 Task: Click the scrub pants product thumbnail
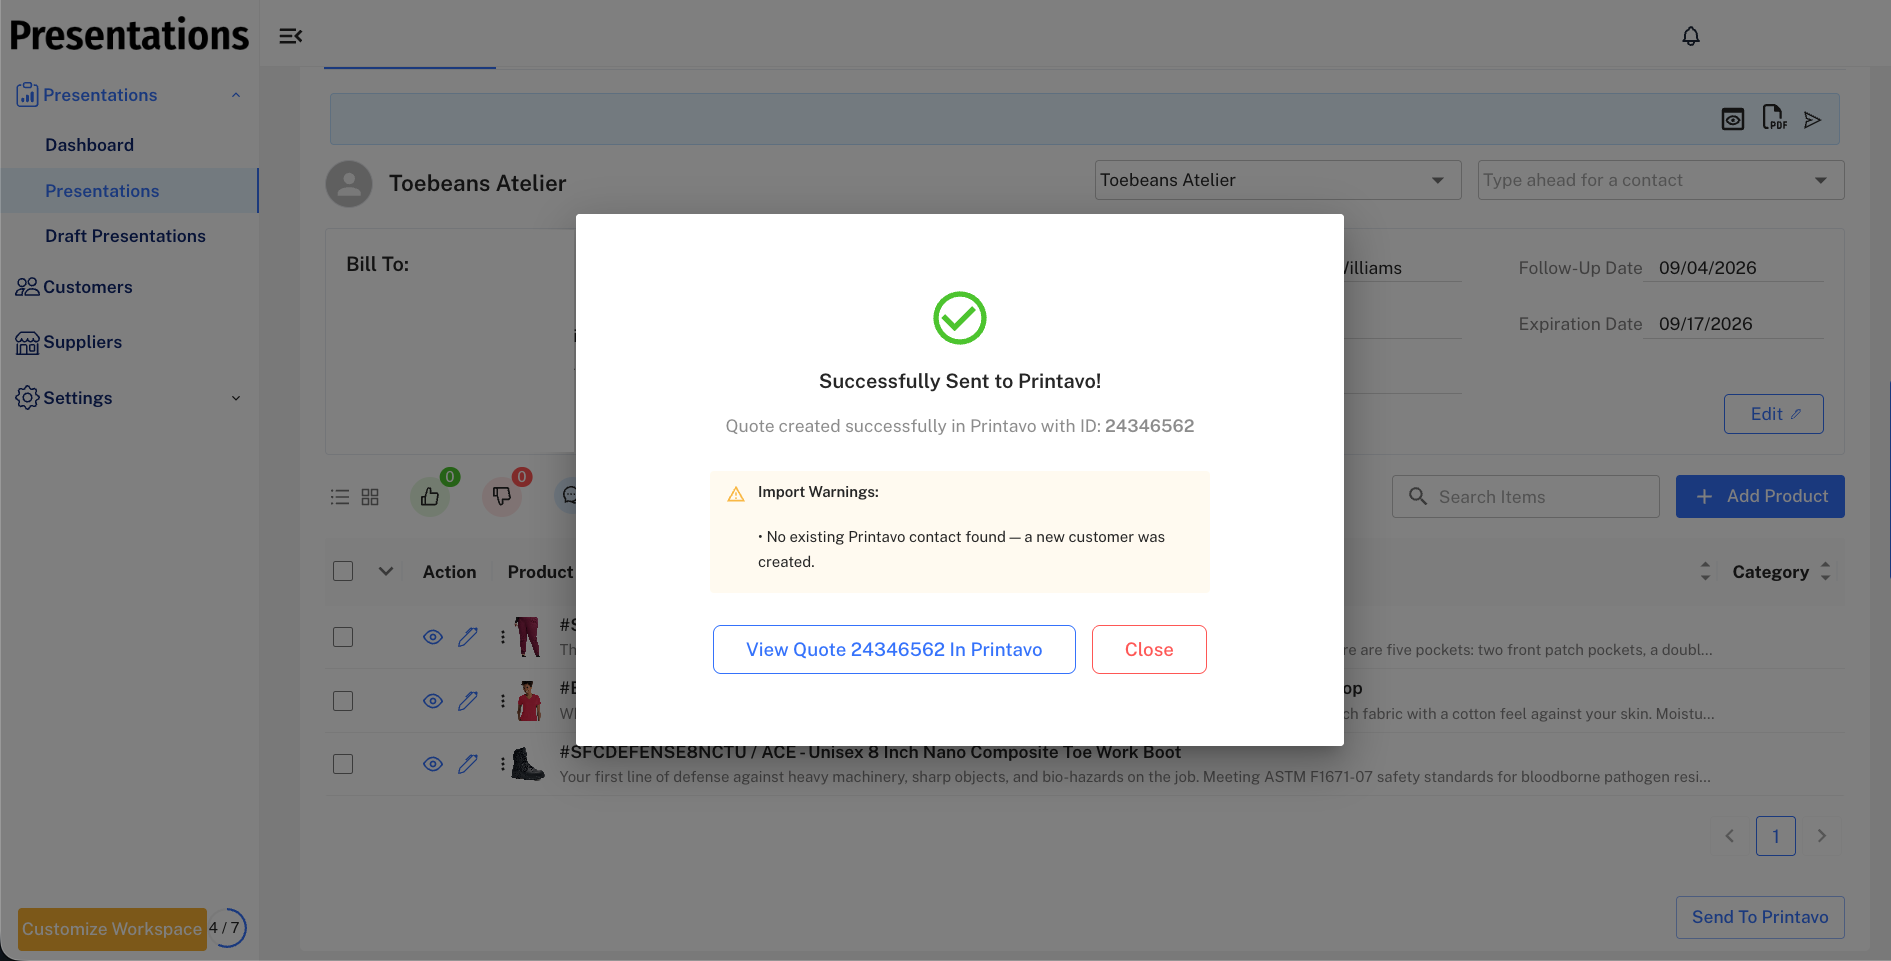pyautogui.click(x=528, y=637)
